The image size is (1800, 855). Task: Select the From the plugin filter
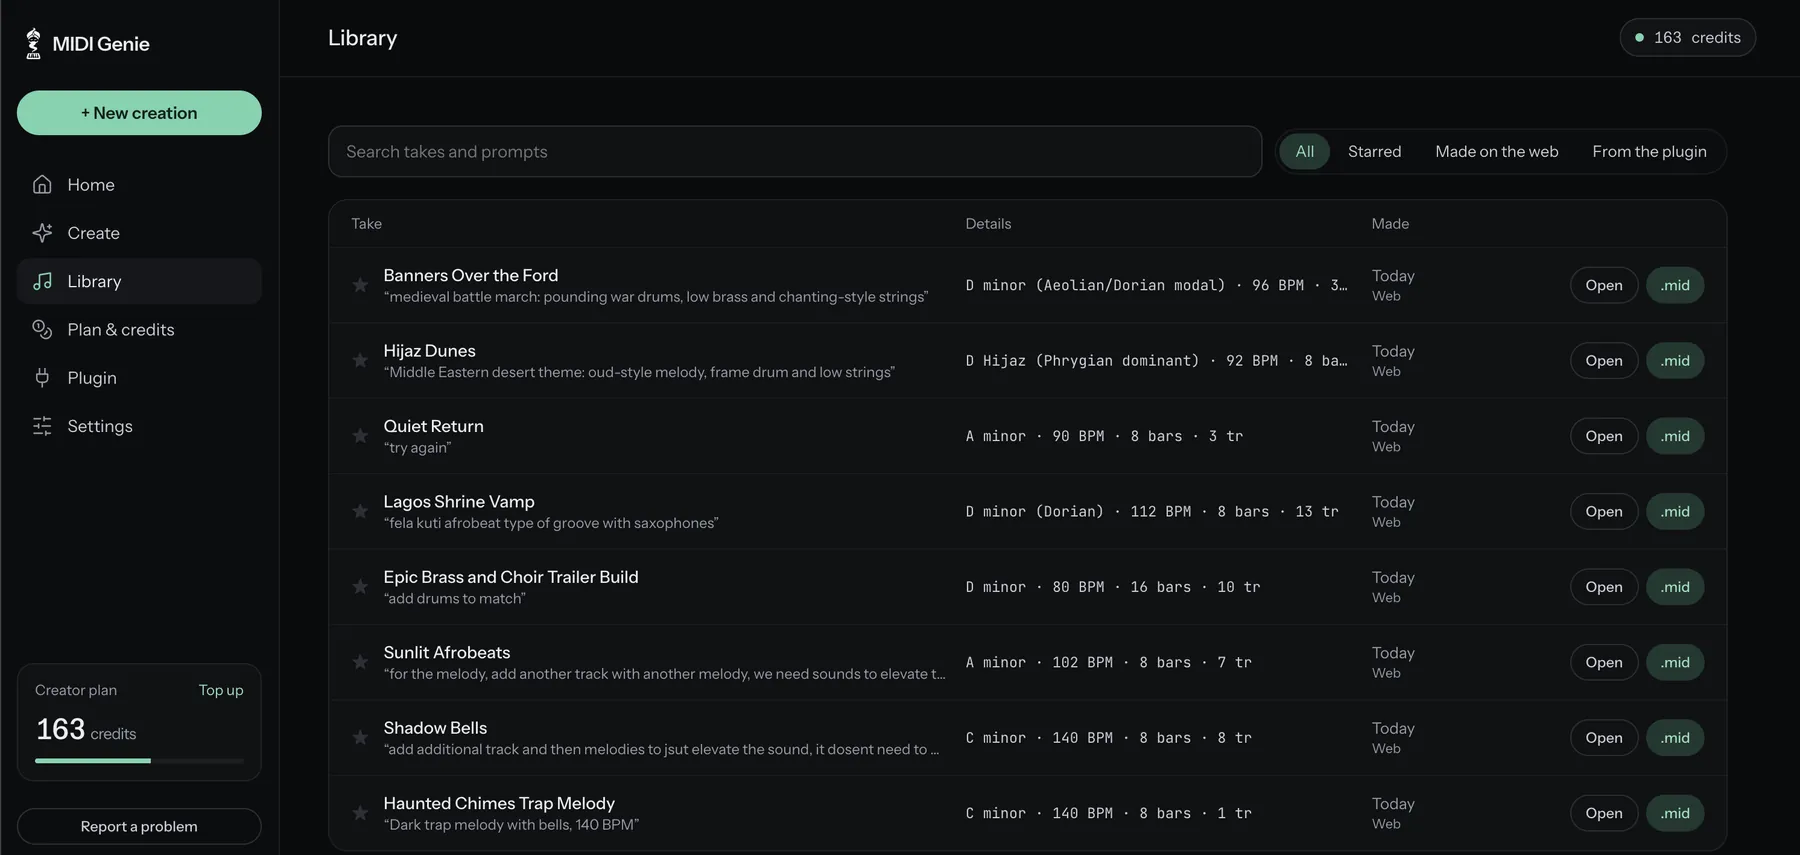(x=1649, y=152)
